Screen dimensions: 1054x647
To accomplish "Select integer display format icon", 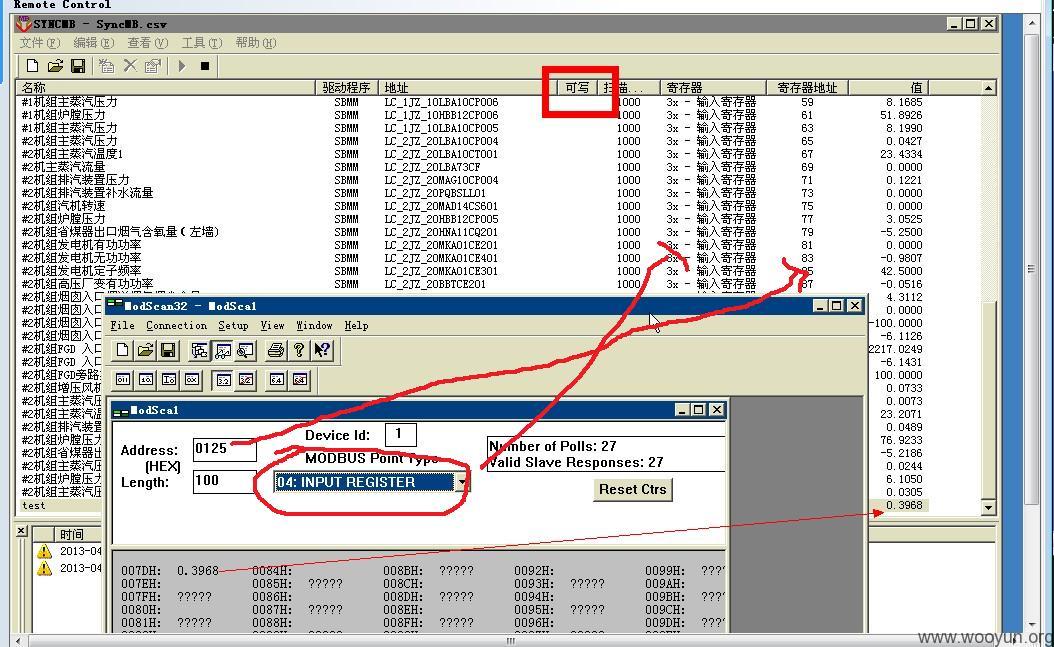I will coord(169,380).
